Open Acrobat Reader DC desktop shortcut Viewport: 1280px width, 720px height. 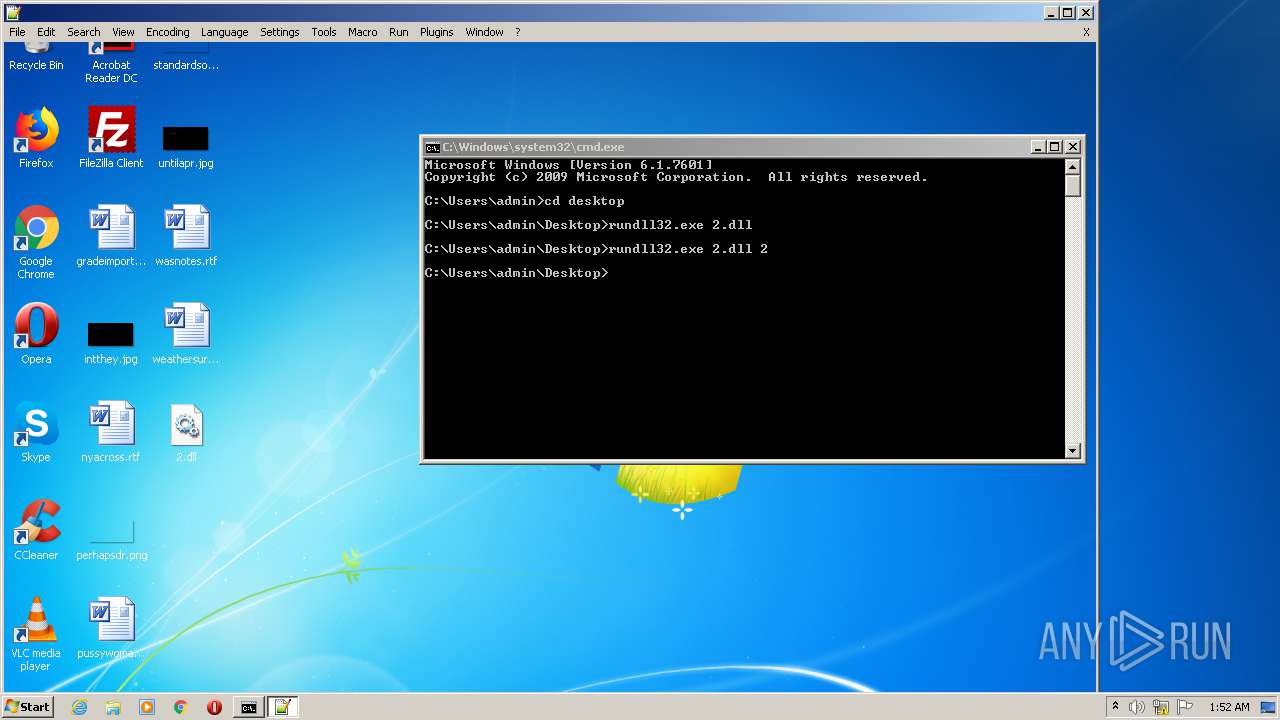(x=111, y=62)
